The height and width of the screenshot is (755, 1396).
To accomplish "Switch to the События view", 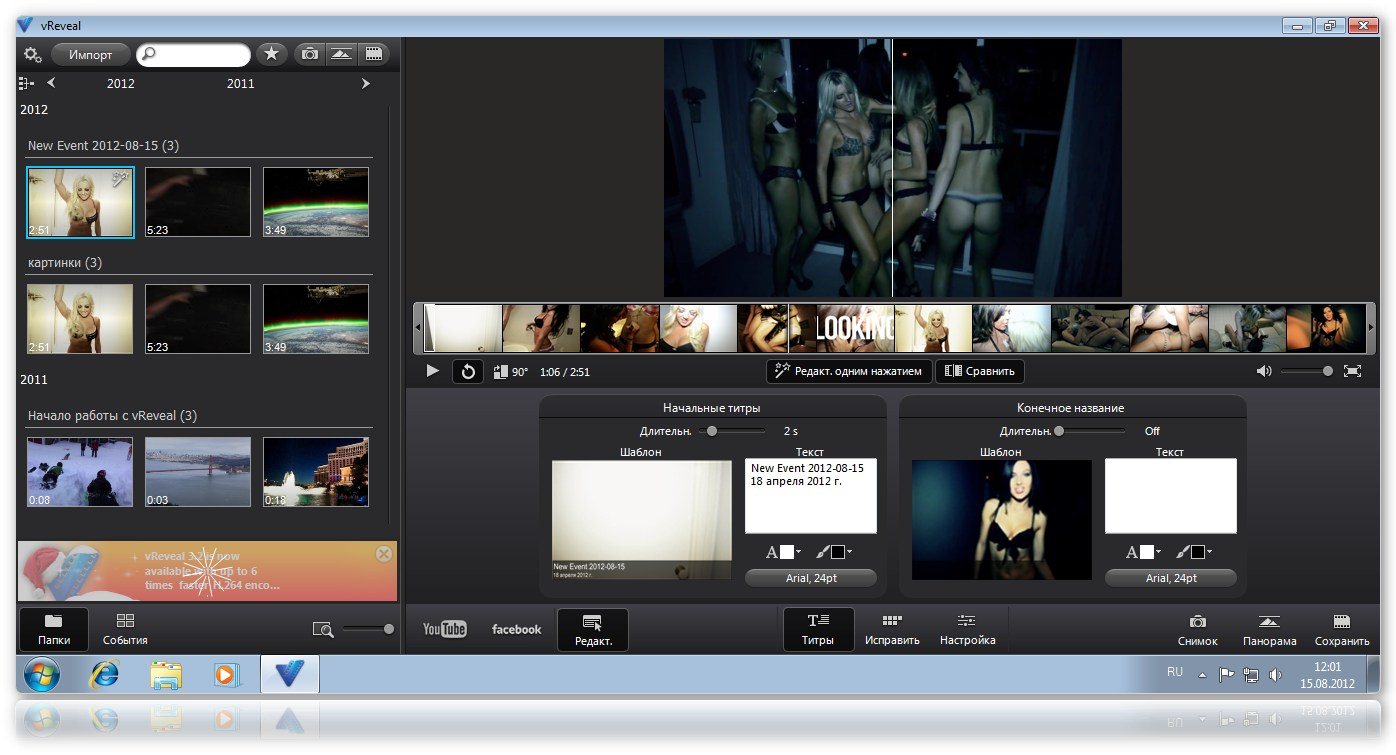I will click(x=125, y=629).
